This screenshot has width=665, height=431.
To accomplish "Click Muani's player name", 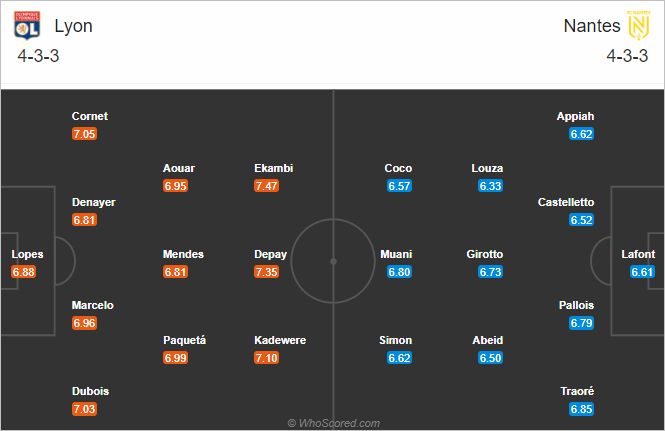I will pos(396,254).
